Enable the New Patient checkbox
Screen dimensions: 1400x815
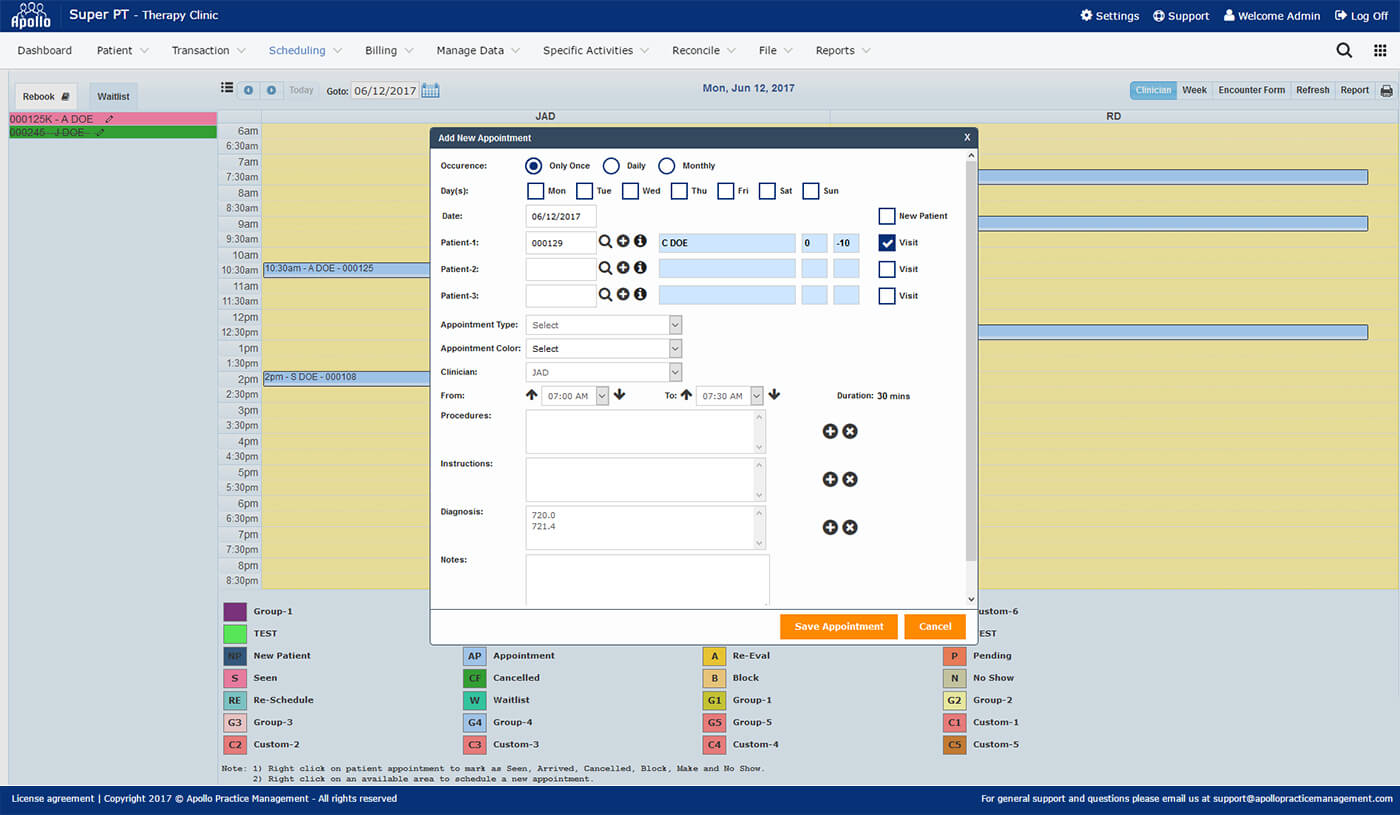[887, 216]
